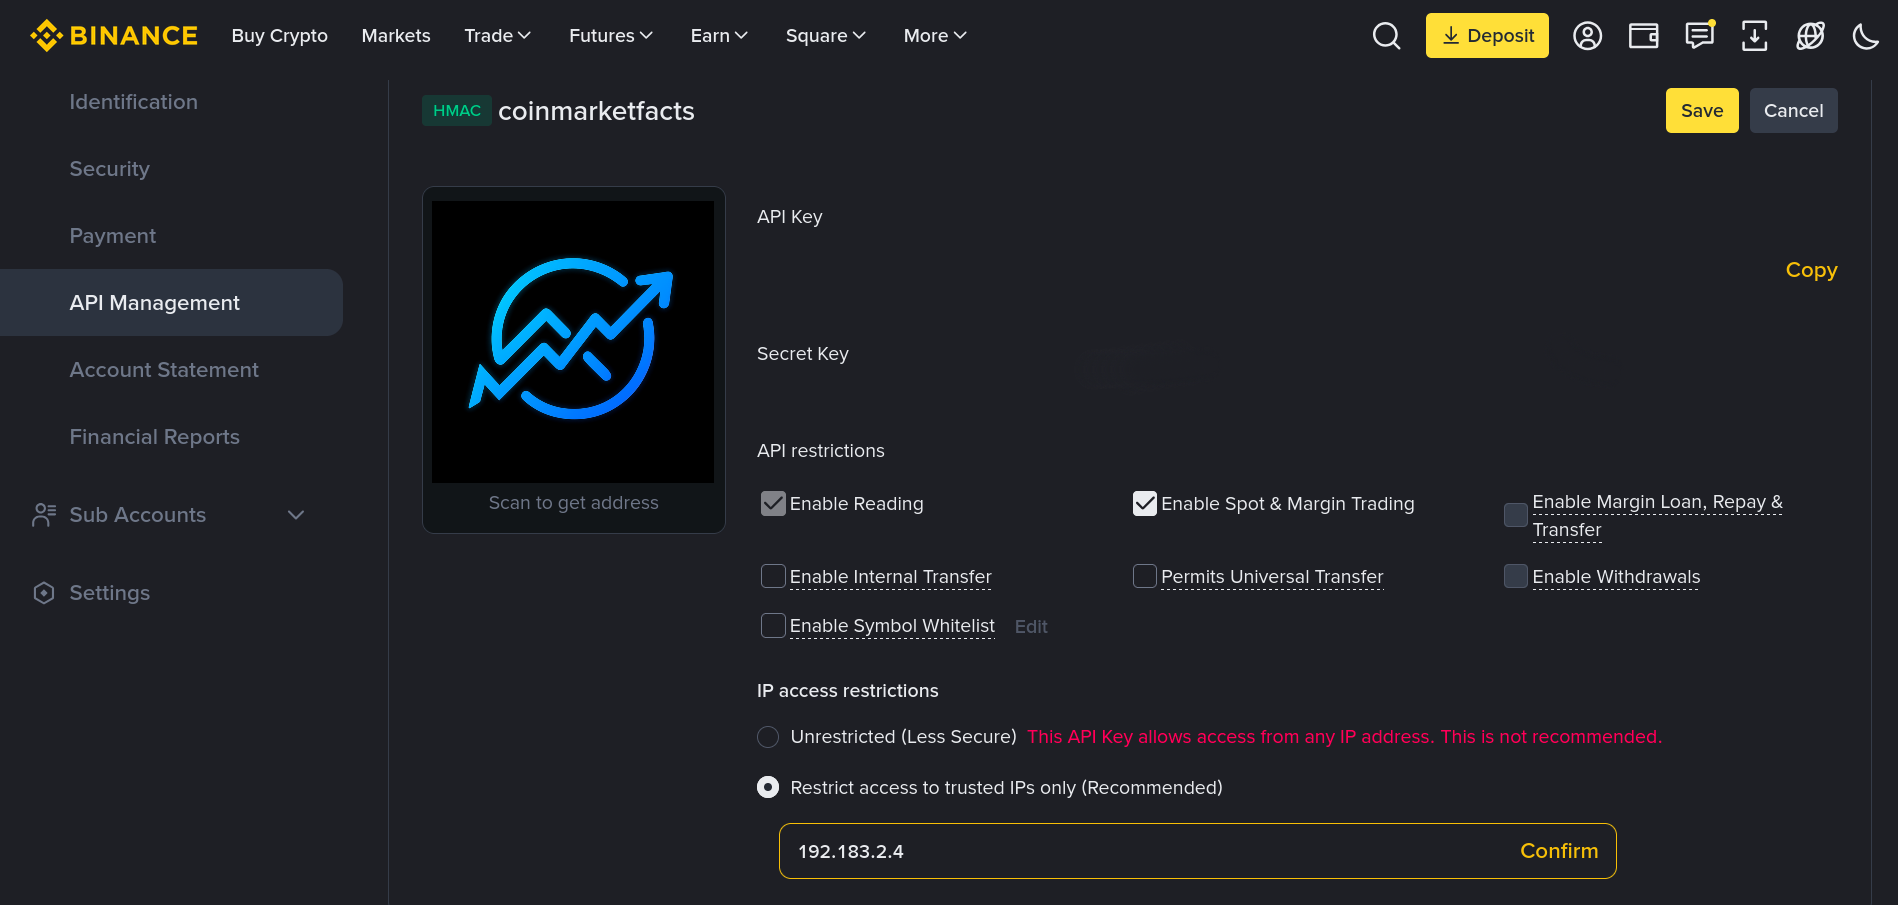Copy the API Key
This screenshot has width=1898, height=905.
pyautogui.click(x=1811, y=269)
